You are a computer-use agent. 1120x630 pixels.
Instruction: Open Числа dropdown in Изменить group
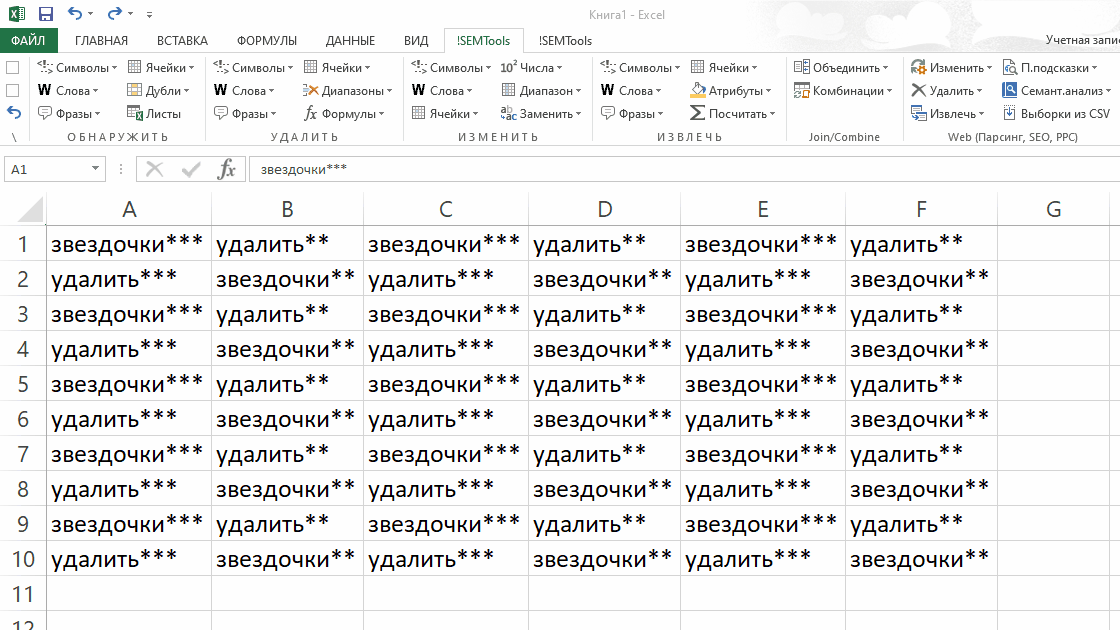pyautogui.click(x=531, y=68)
